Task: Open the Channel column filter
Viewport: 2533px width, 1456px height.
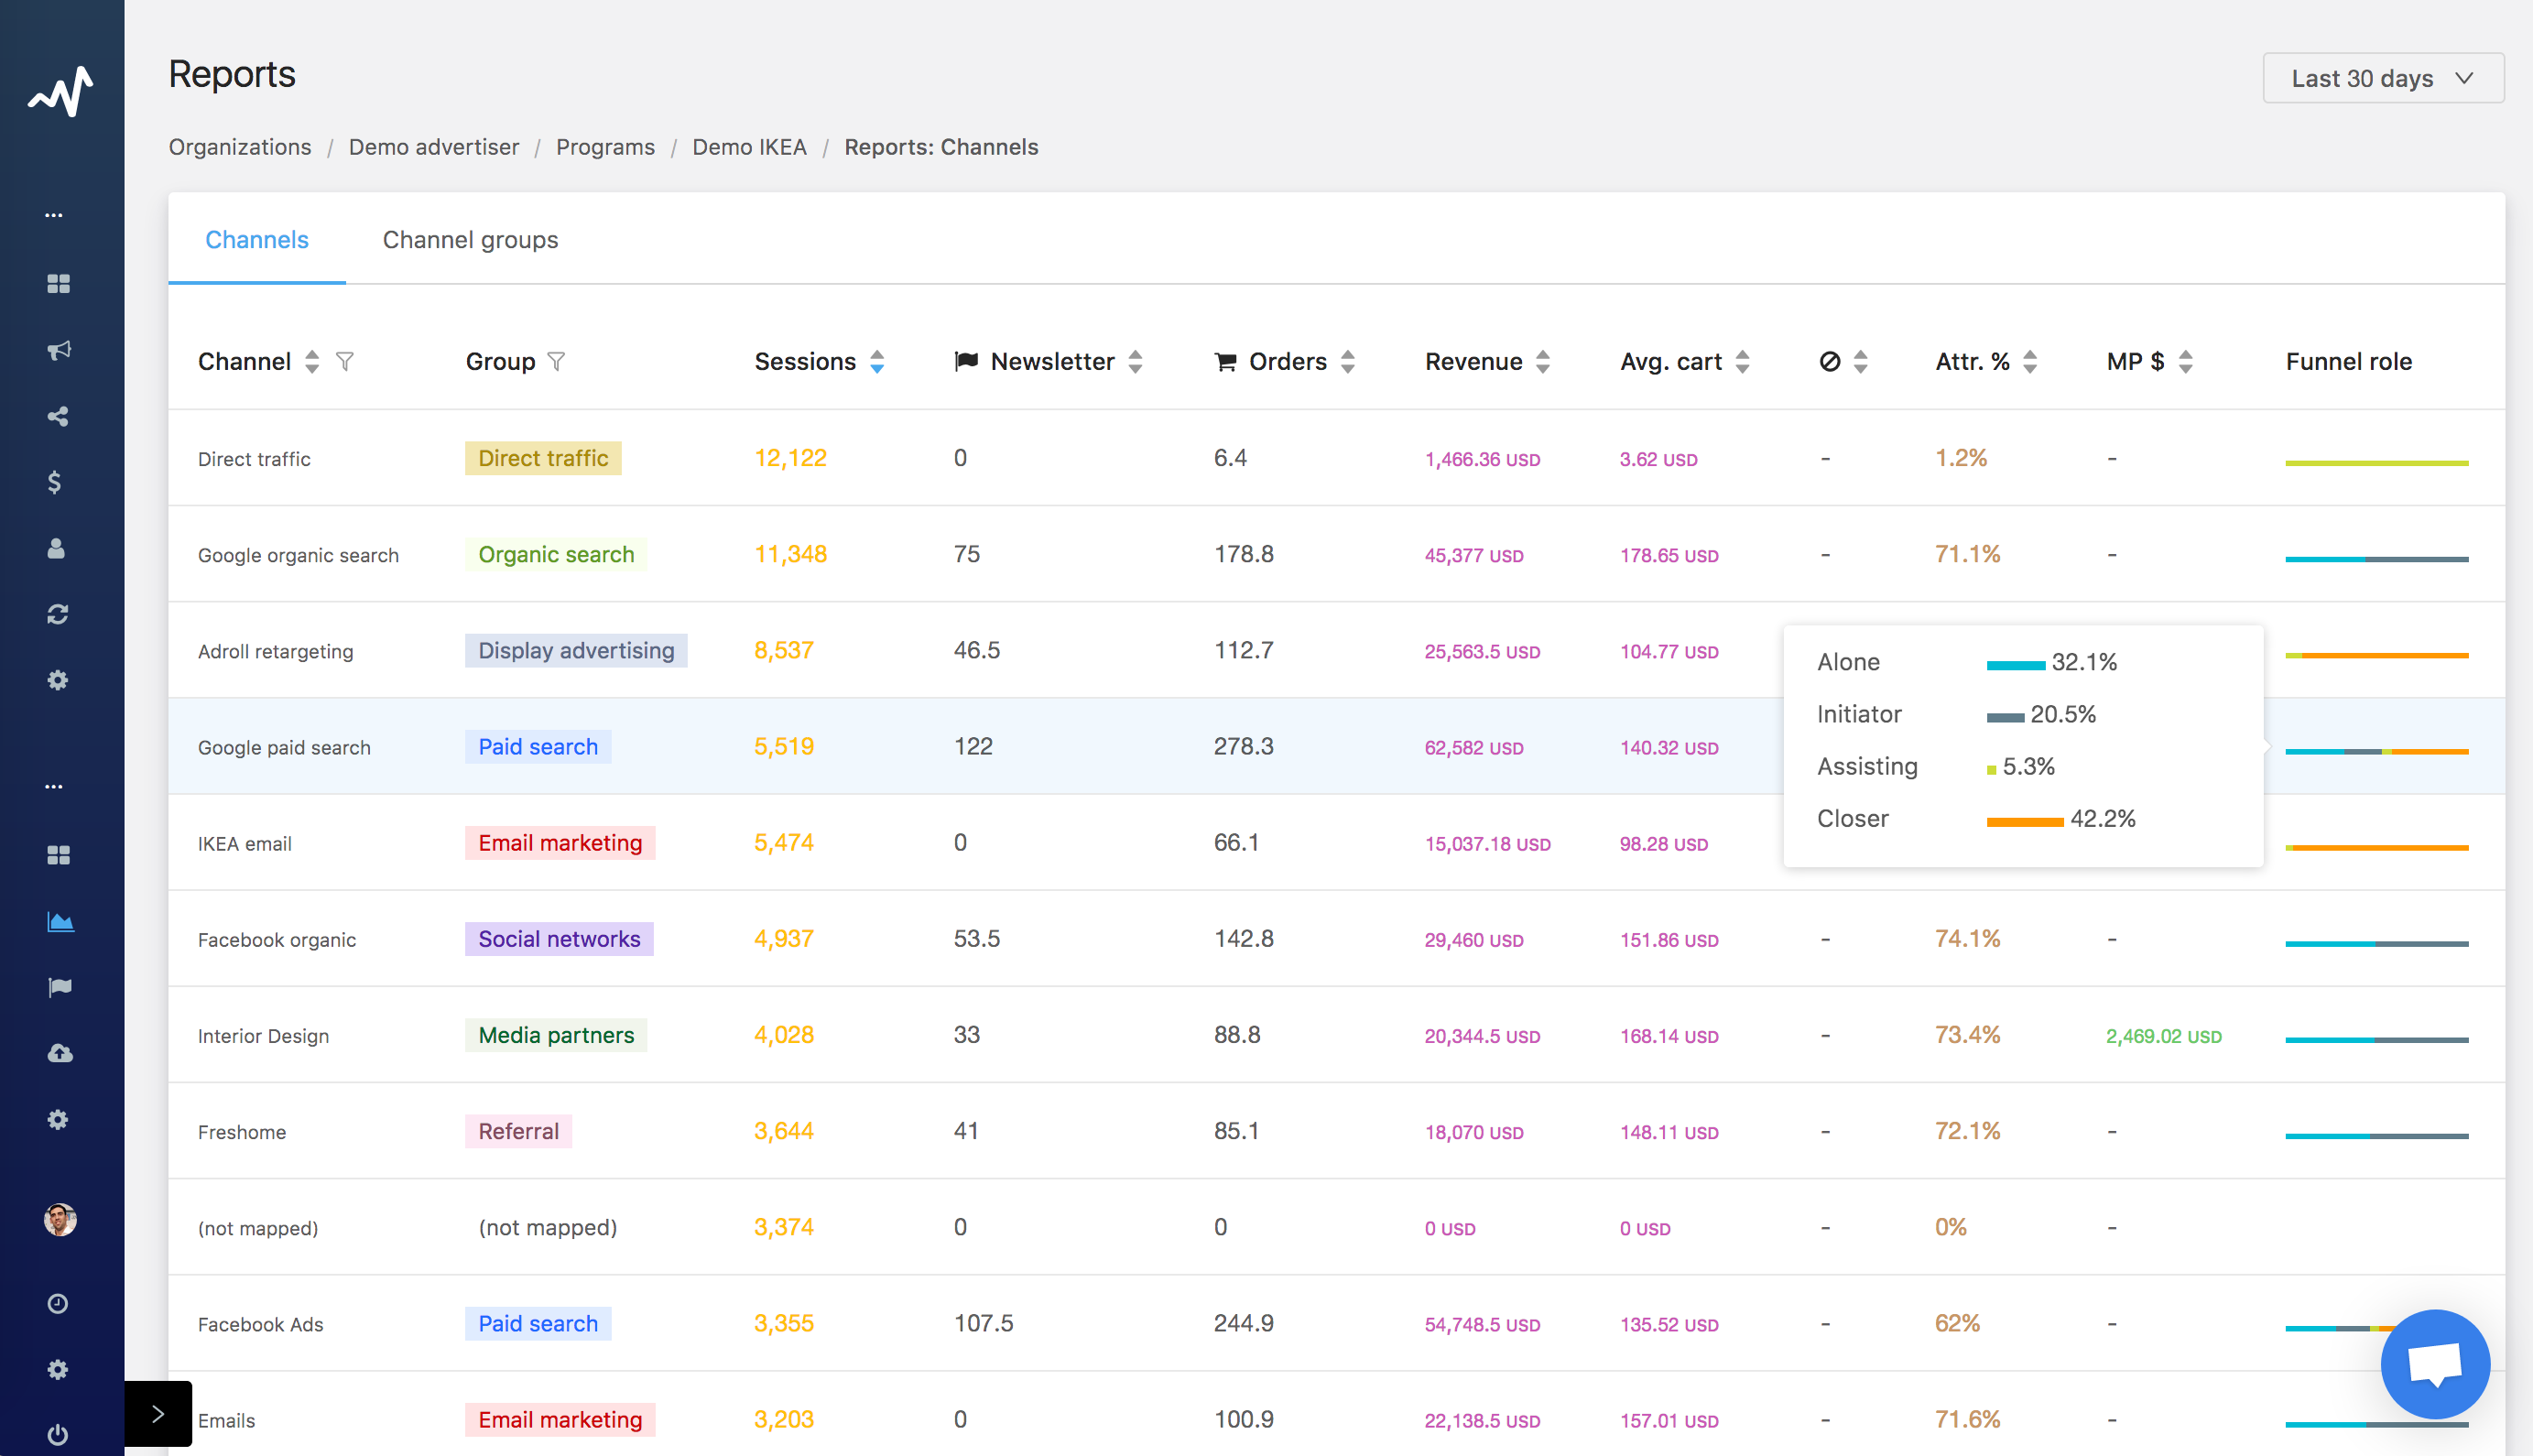Action: click(345, 361)
